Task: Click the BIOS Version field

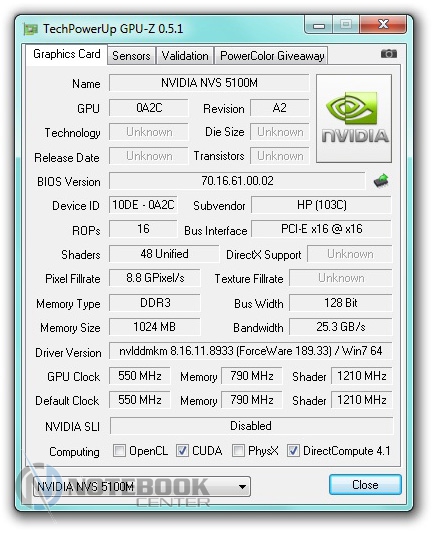Action: (237, 181)
